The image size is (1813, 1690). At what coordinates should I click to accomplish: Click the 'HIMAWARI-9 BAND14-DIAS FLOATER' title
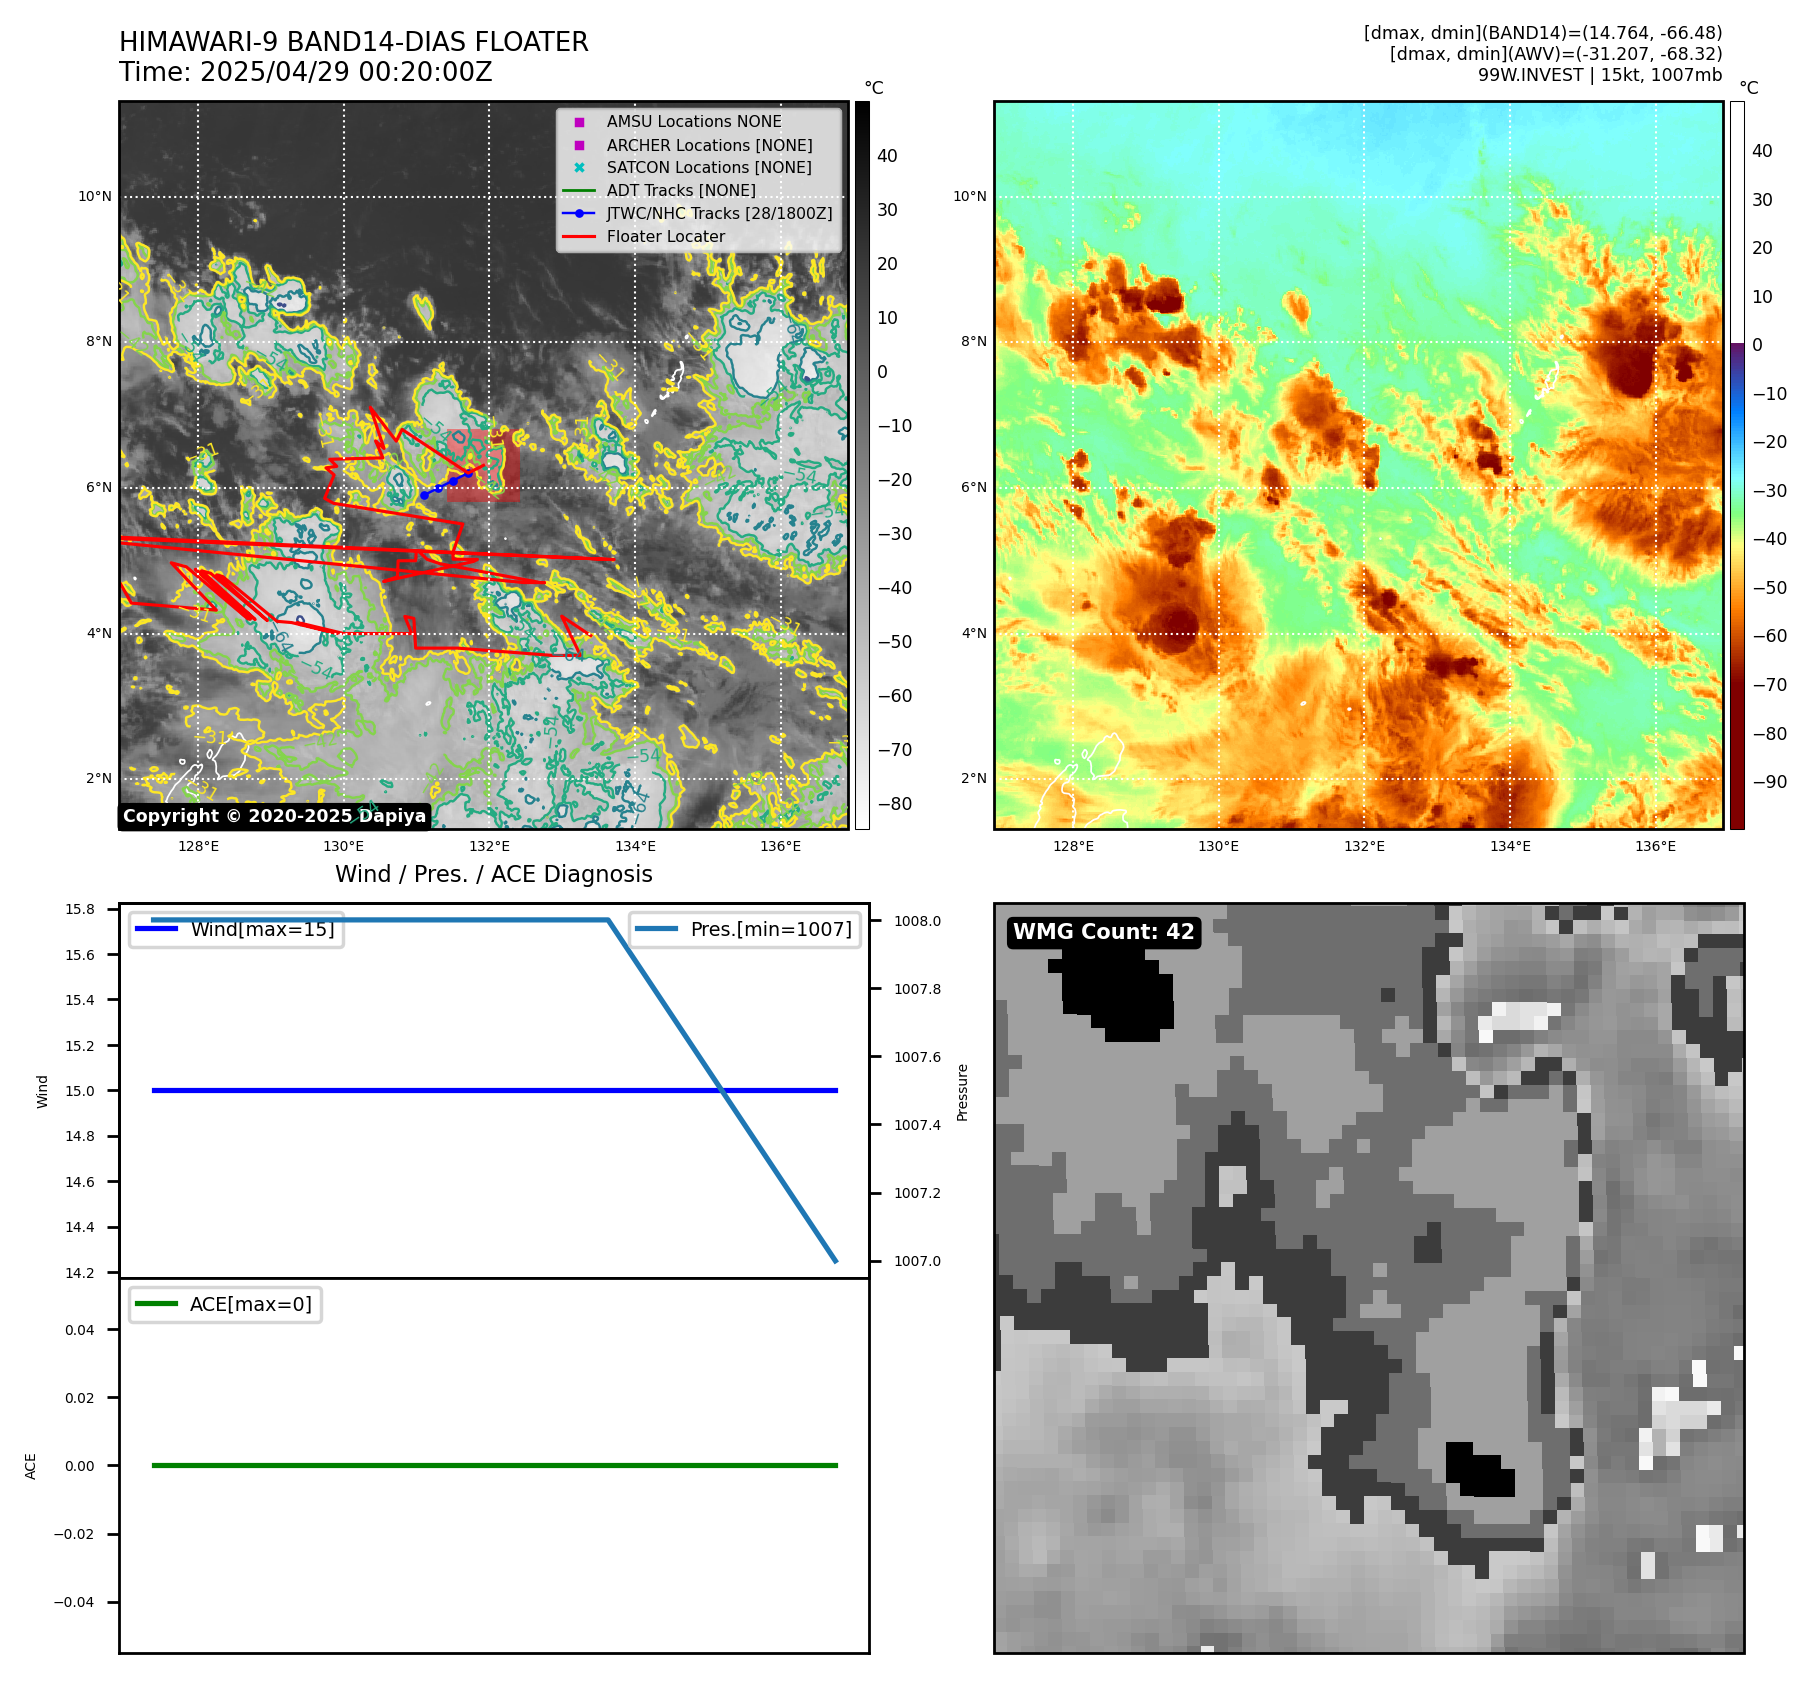[354, 42]
